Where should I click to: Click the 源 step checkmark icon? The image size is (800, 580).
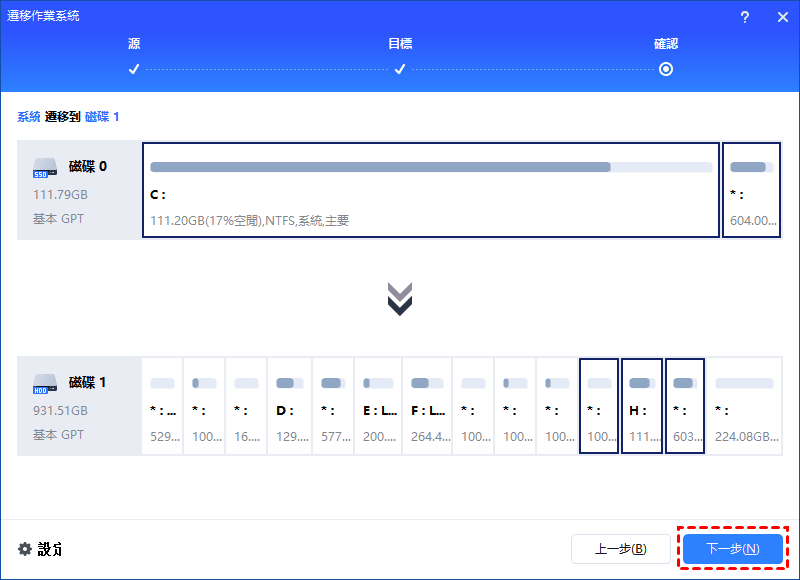[x=134, y=69]
